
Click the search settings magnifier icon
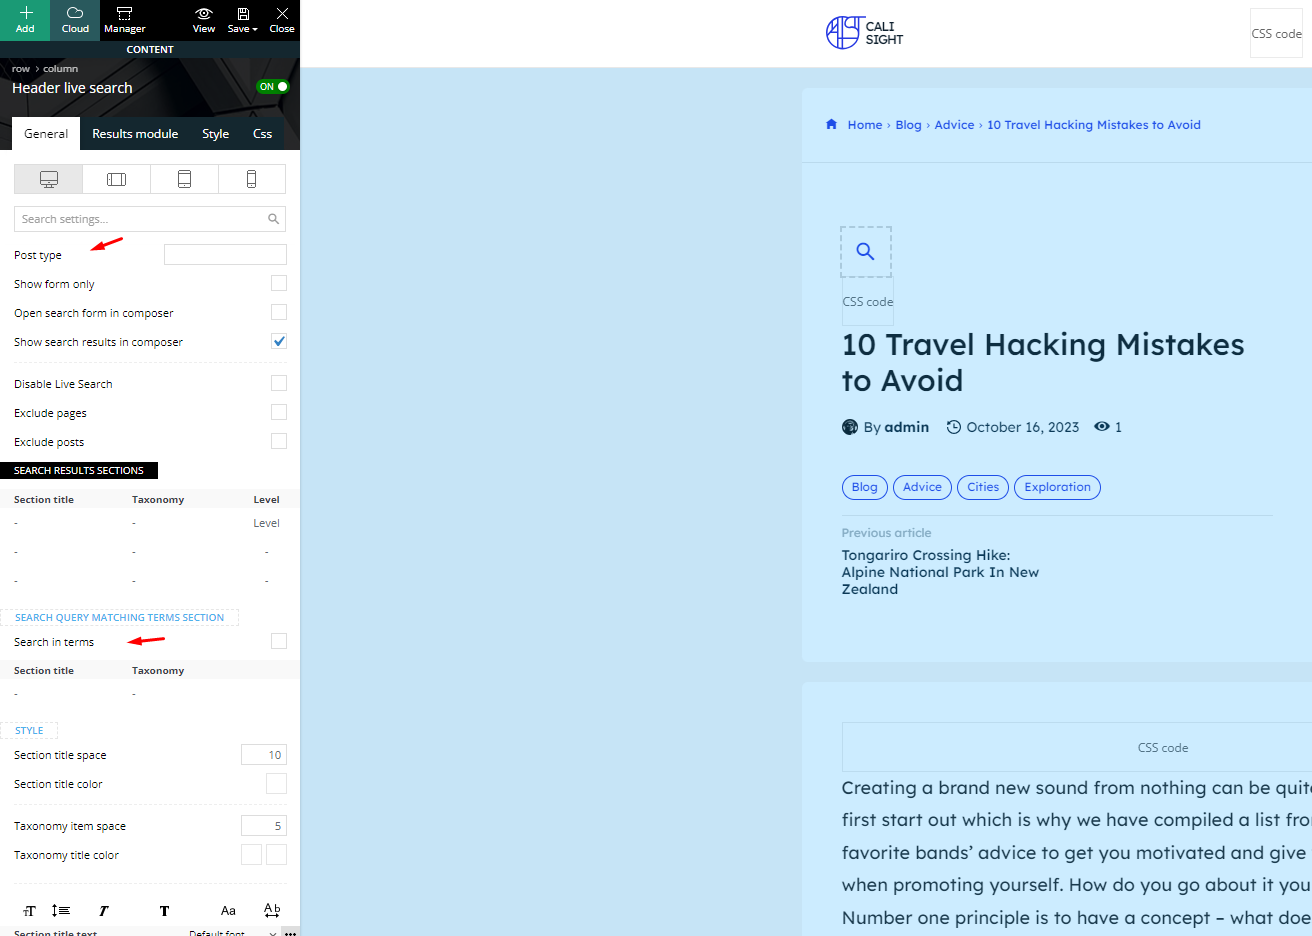point(273,219)
